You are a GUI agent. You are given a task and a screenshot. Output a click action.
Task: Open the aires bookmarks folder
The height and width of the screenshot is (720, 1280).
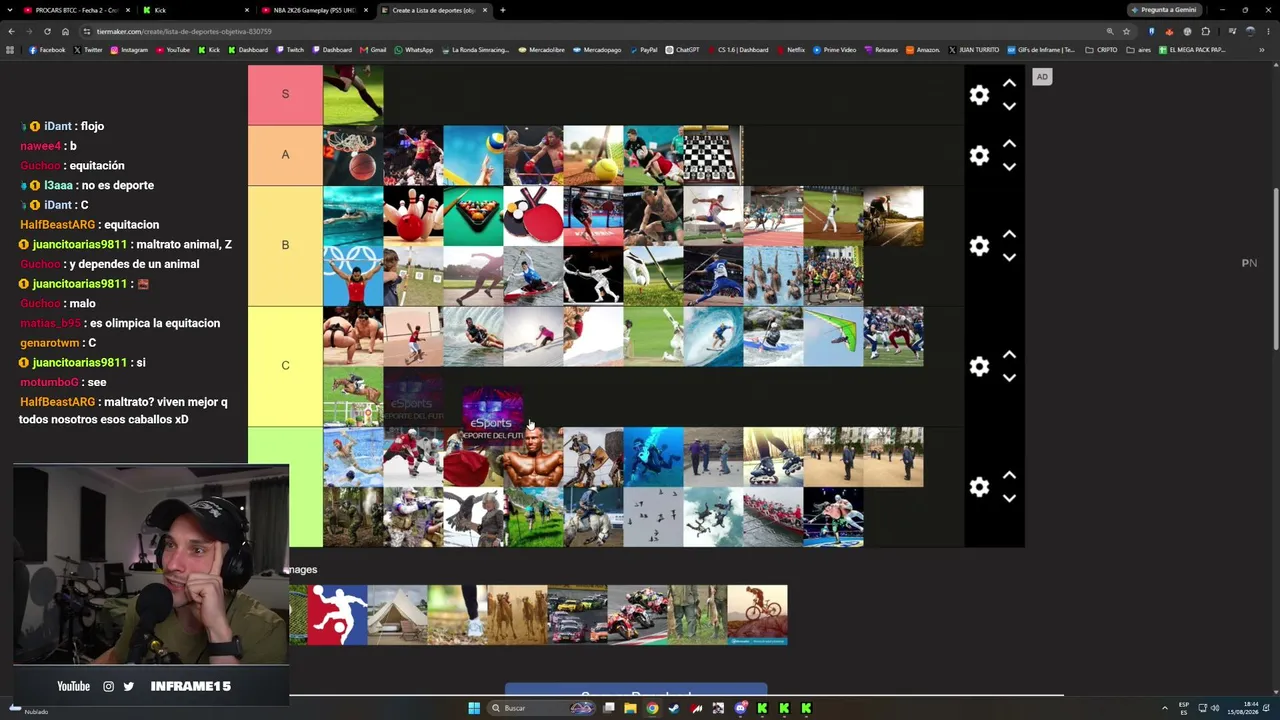(1139, 50)
